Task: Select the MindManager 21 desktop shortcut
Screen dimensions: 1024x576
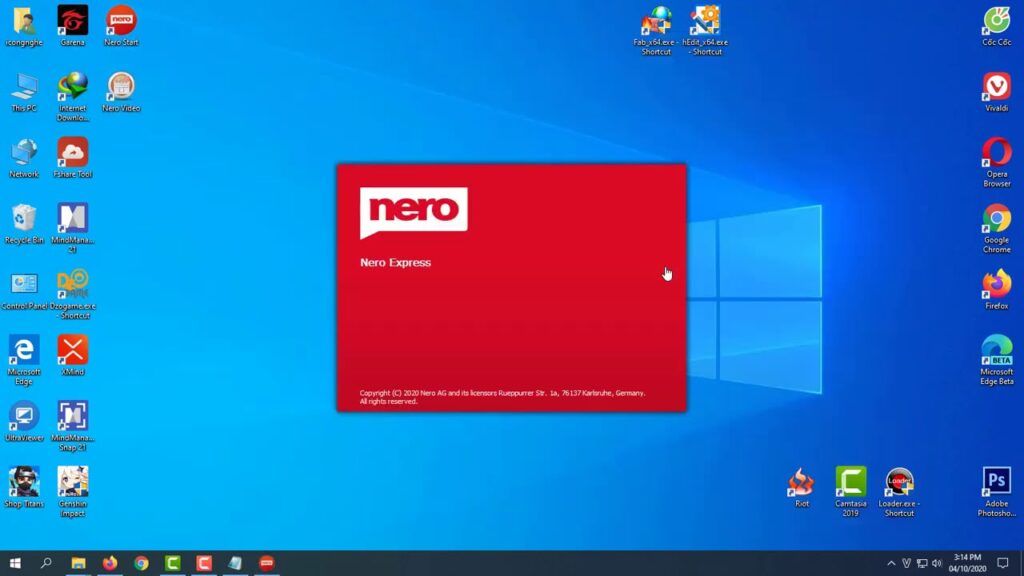Action: 72,228
